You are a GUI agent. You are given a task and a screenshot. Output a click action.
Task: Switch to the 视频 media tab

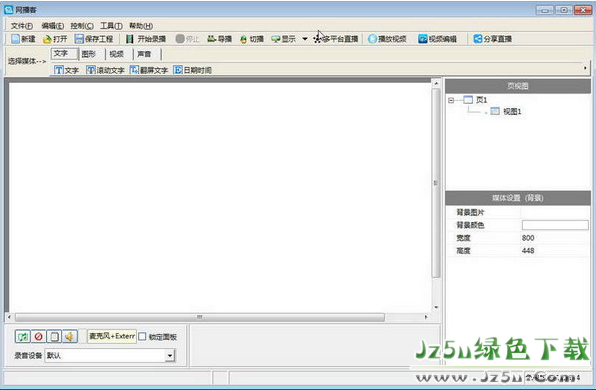click(x=116, y=54)
